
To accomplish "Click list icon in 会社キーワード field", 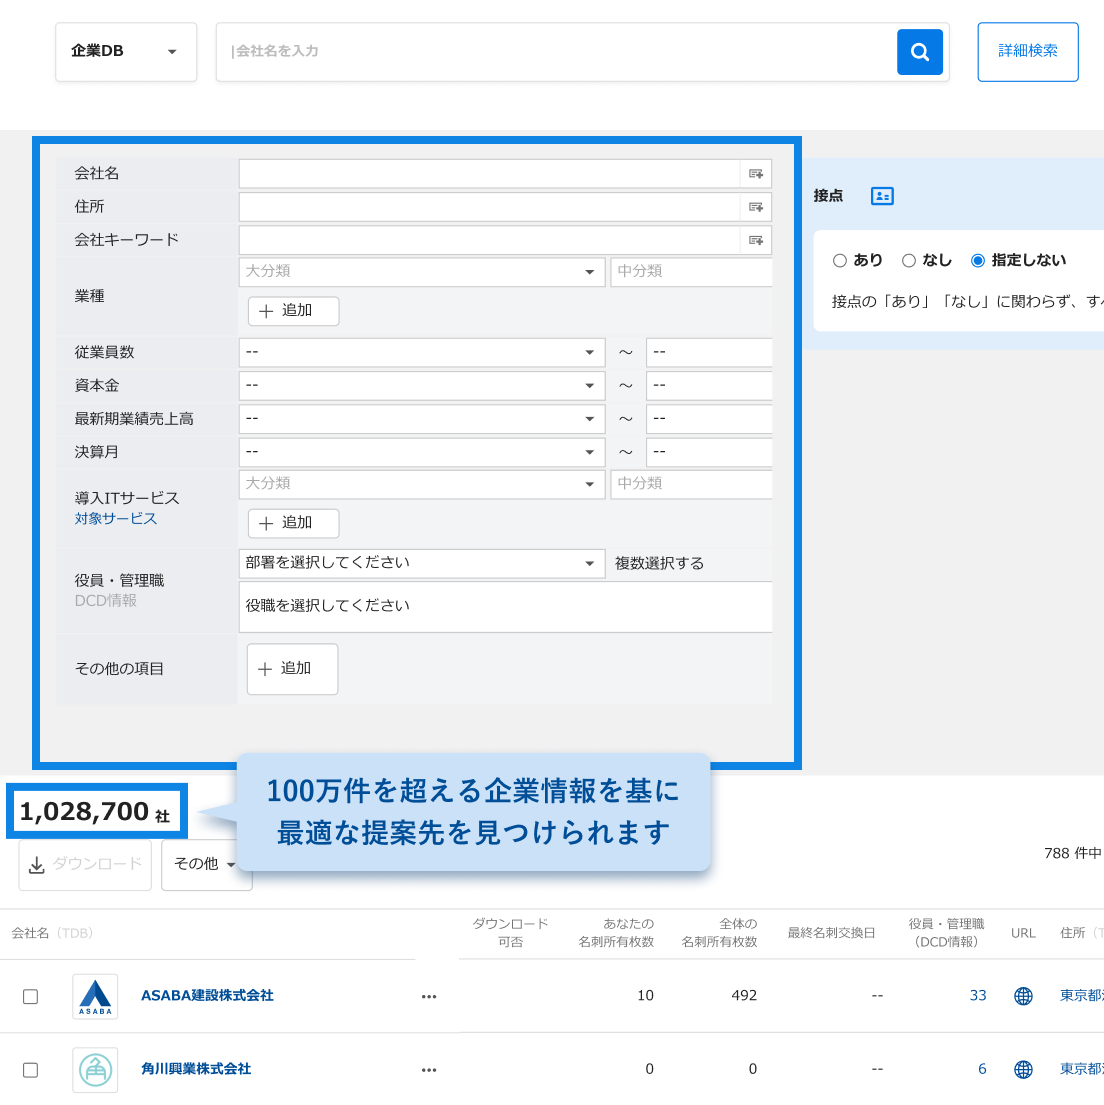I will 756,240.
